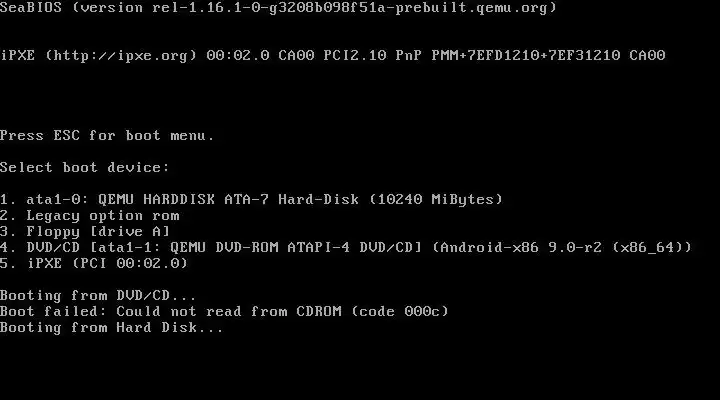This screenshot has height=400, width=720.
Task: Click the 'code 000c' error code
Action: (x=400, y=311)
